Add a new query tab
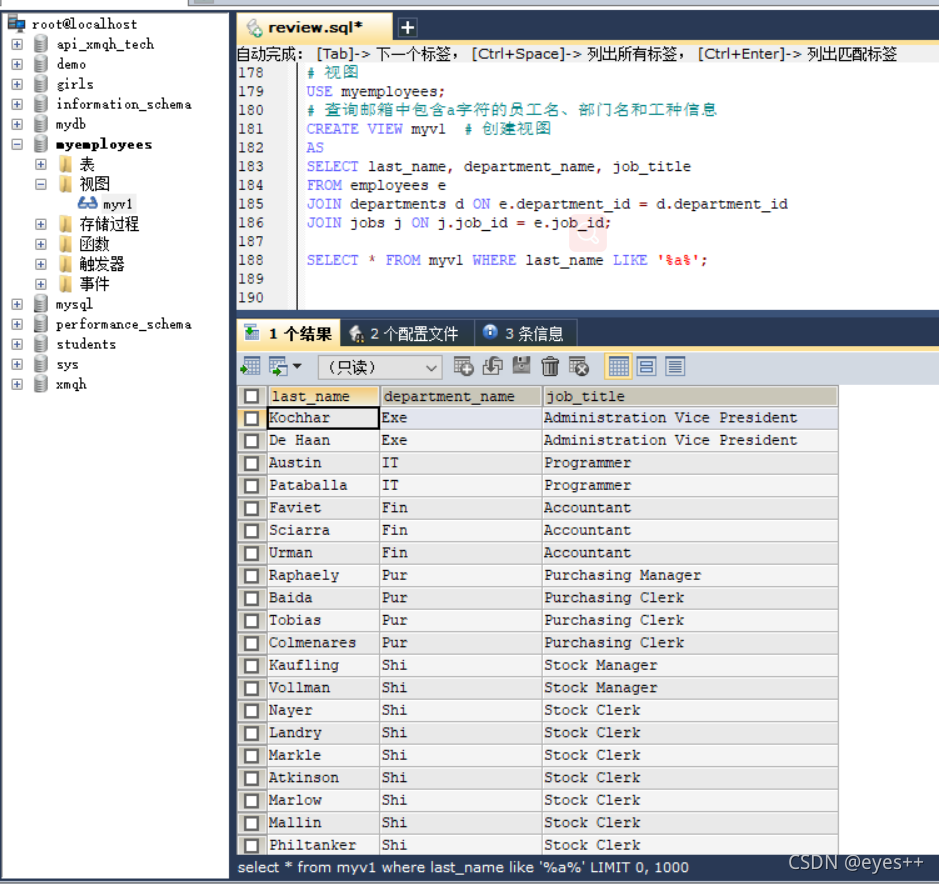Viewport: 939px width, 884px height. click(407, 28)
